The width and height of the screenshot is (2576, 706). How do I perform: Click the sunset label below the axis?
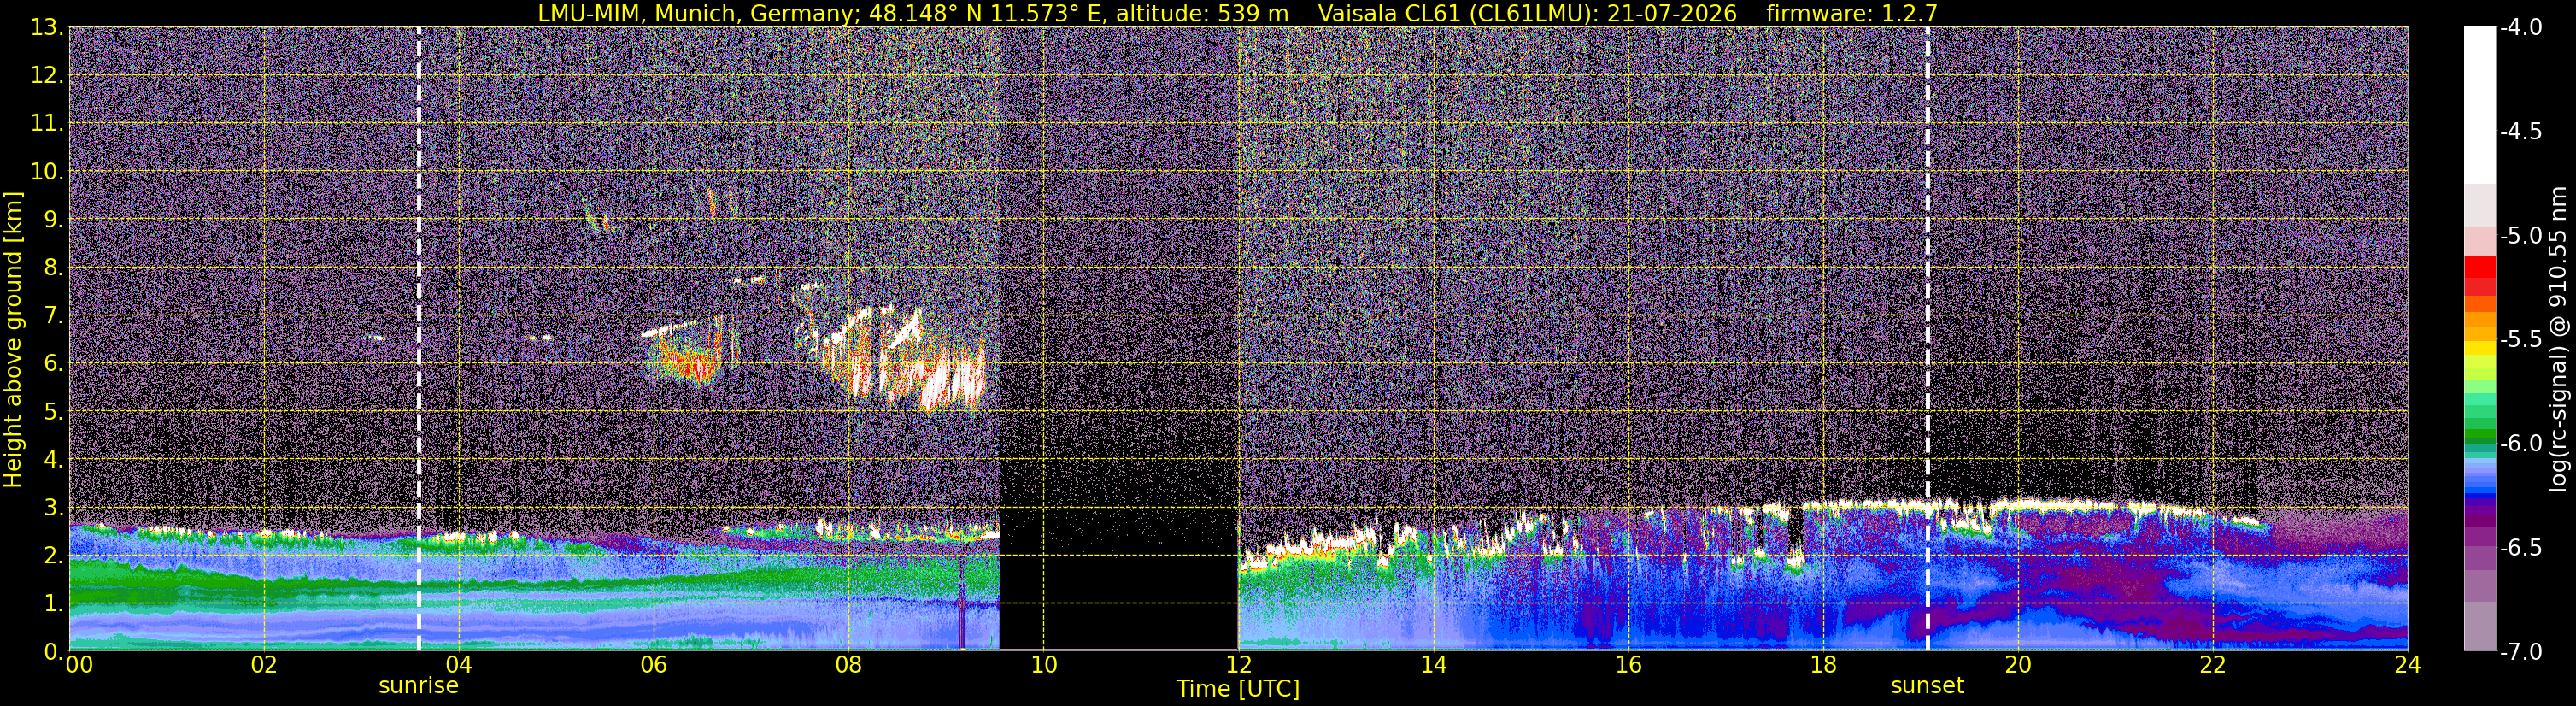tap(1927, 686)
